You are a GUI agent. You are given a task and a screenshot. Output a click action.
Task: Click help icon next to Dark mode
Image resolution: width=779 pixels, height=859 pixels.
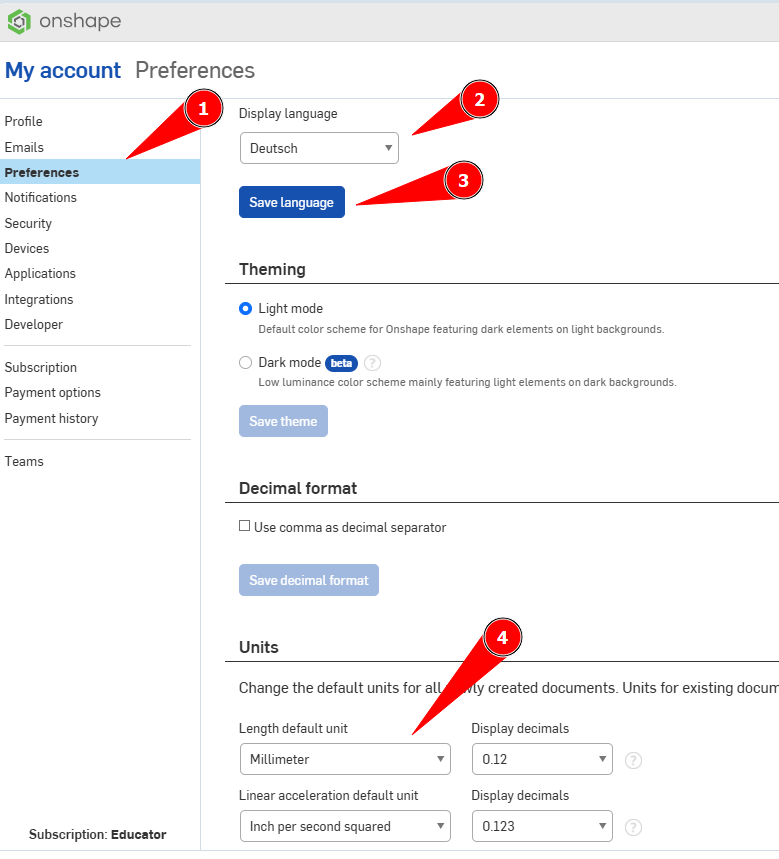372,363
